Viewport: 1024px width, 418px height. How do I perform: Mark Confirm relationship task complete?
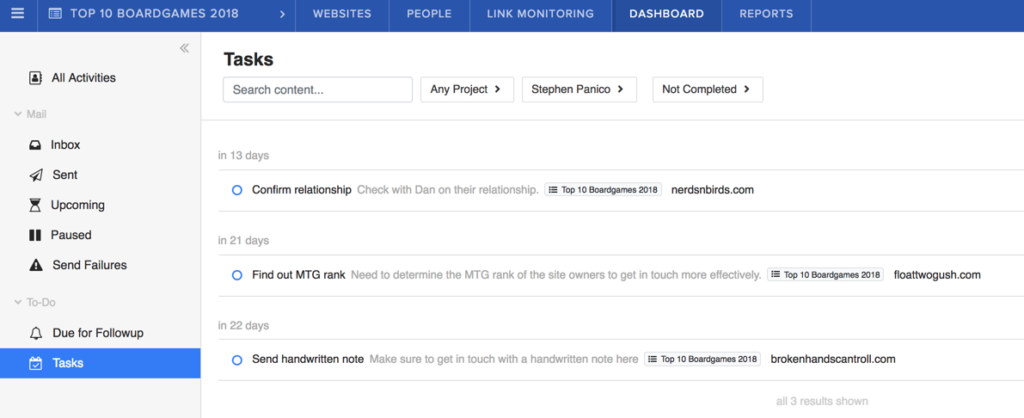click(x=237, y=190)
